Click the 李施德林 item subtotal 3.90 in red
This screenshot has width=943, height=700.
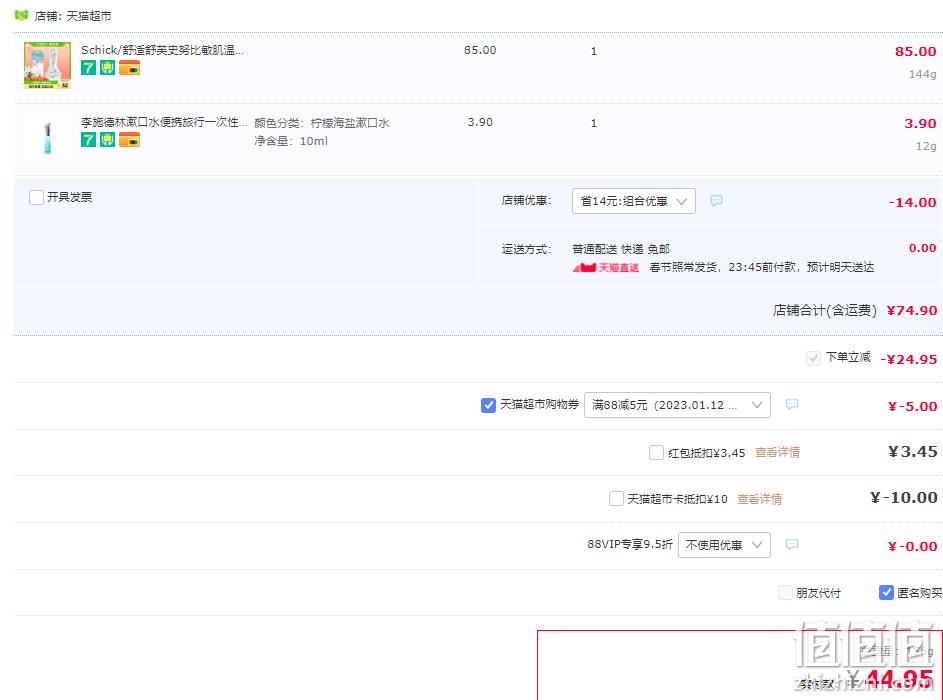coord(920,124)
